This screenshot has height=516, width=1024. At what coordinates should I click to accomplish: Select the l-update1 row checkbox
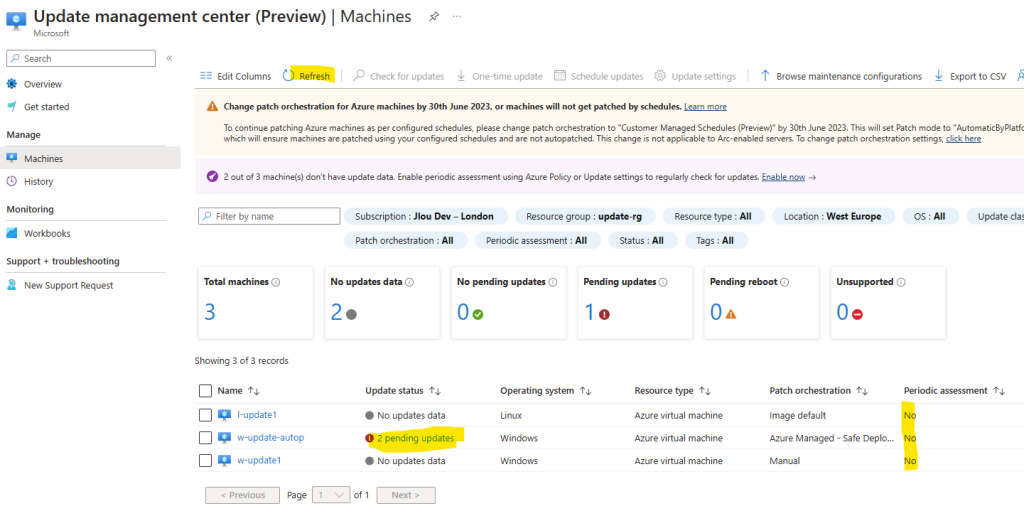(x=205, y=415)
